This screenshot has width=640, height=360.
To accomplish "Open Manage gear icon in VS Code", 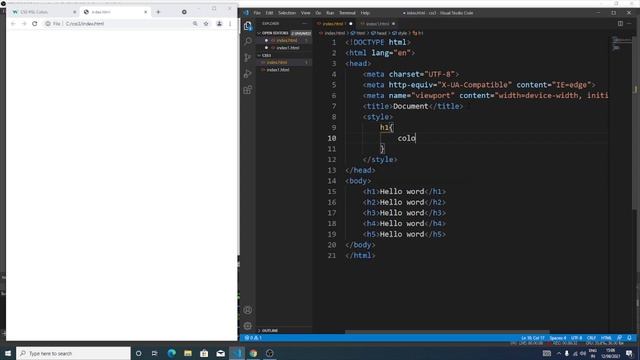I will [248, 326].
